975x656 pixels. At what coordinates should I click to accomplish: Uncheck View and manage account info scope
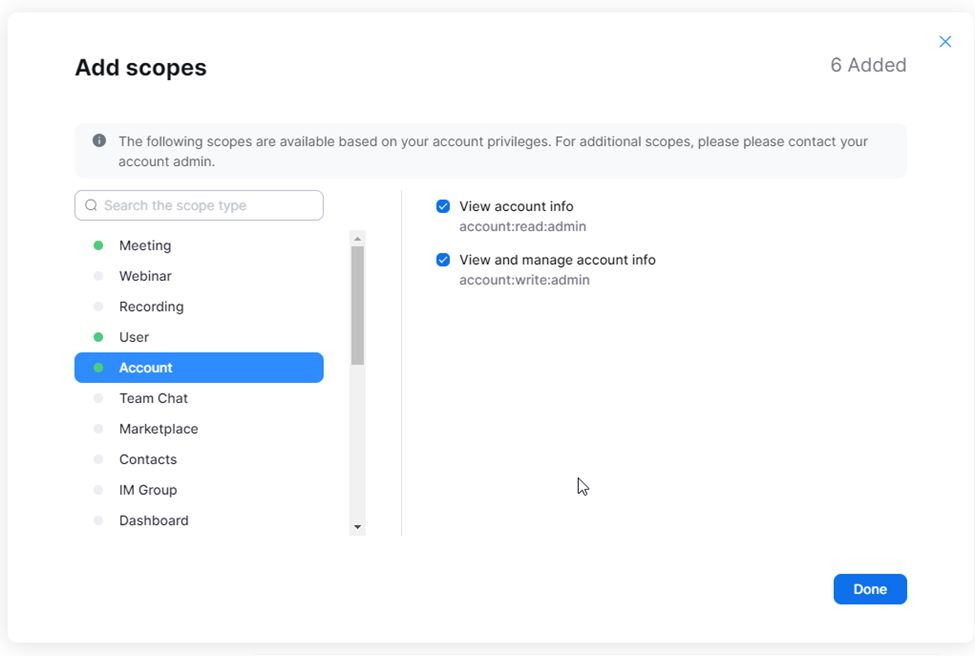pos(443,260)
